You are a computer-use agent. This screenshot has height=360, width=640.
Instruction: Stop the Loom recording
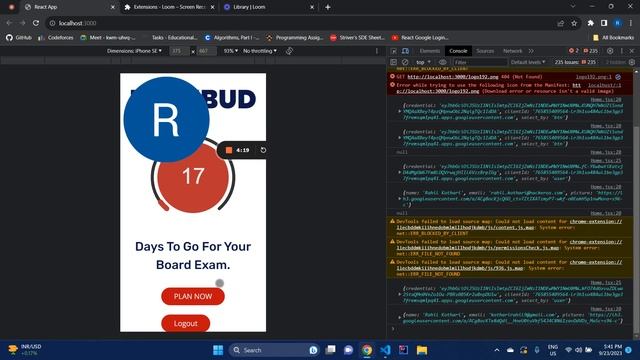pos(229,150)
